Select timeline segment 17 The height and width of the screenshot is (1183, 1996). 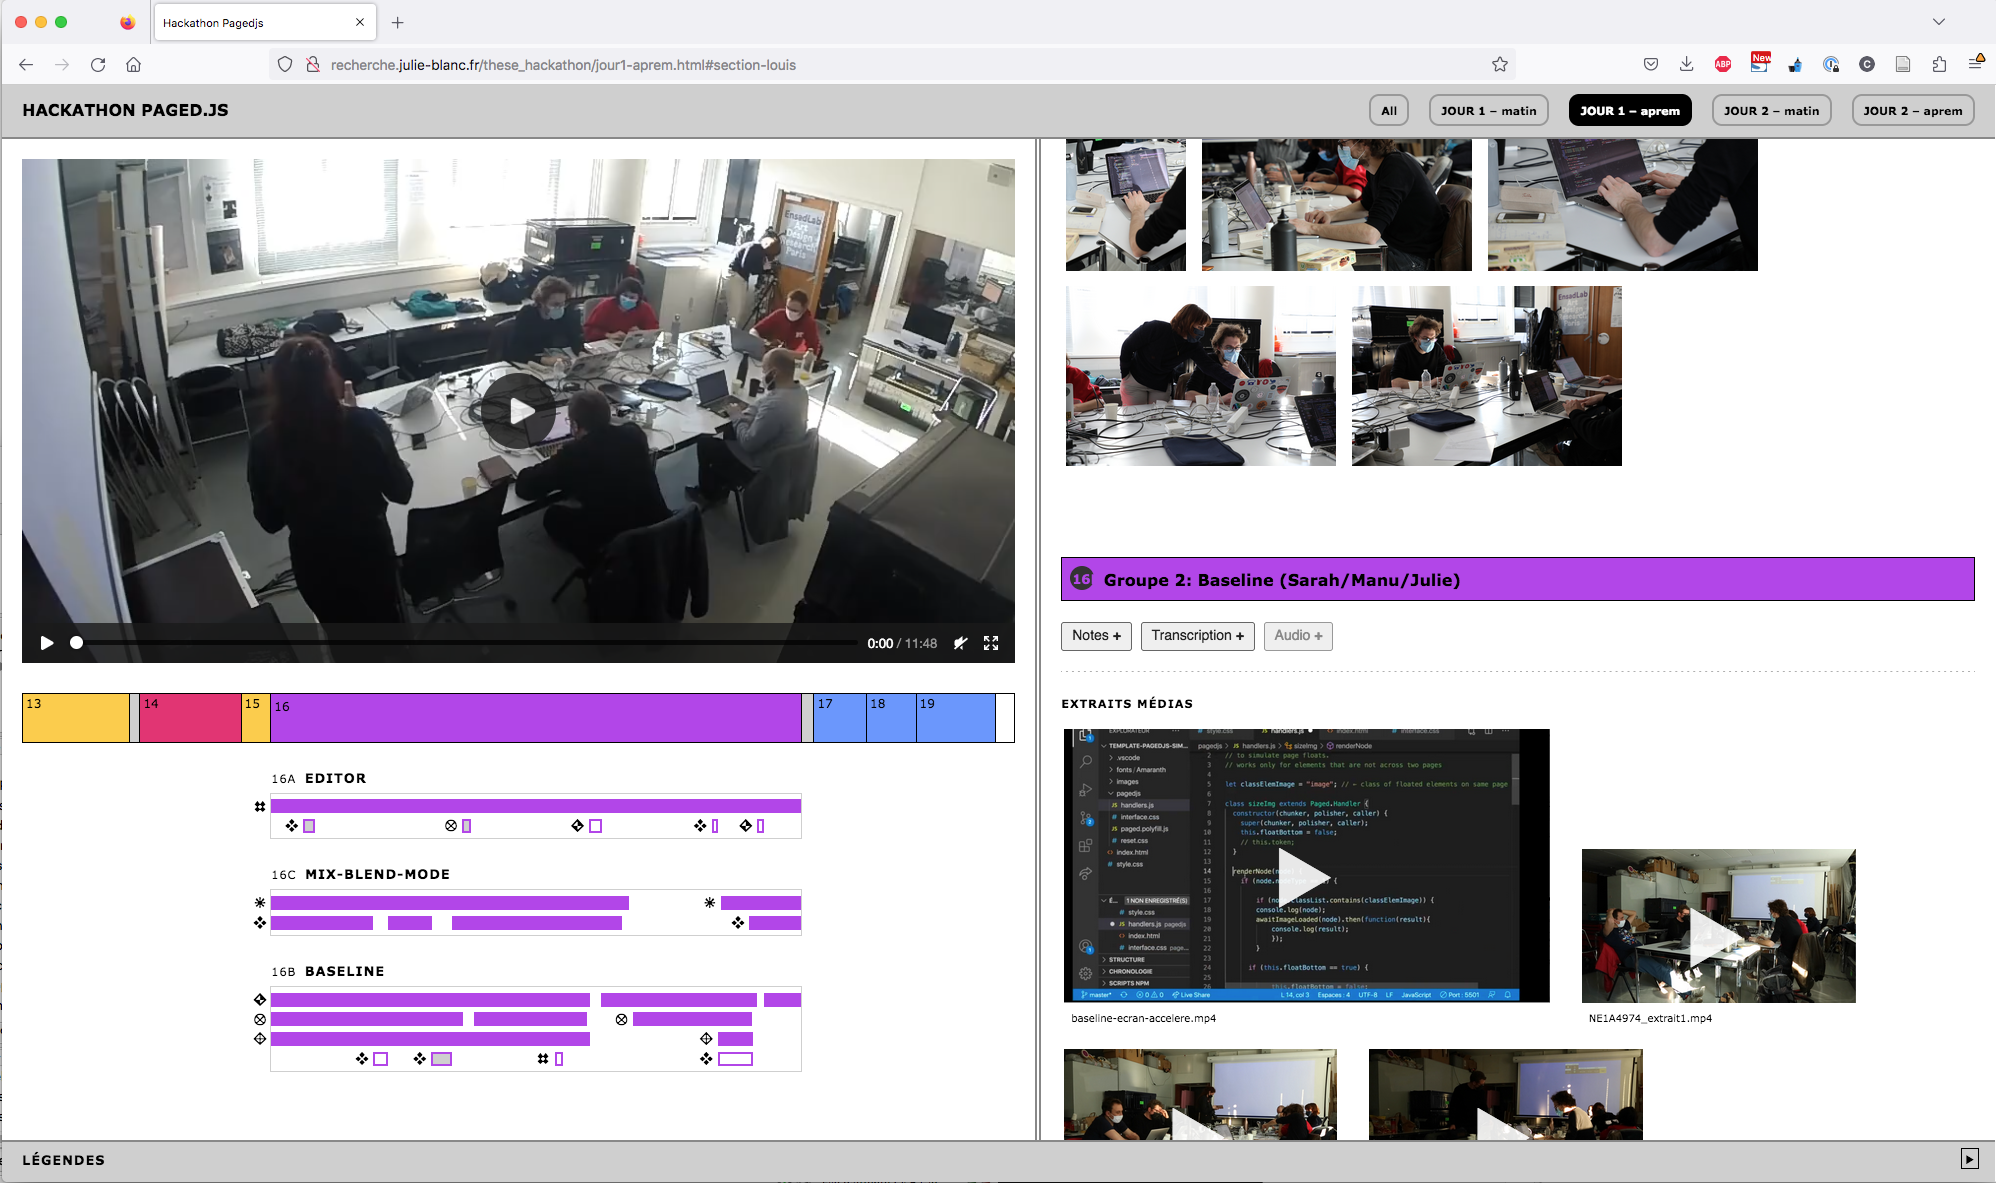tap(839, 718)
